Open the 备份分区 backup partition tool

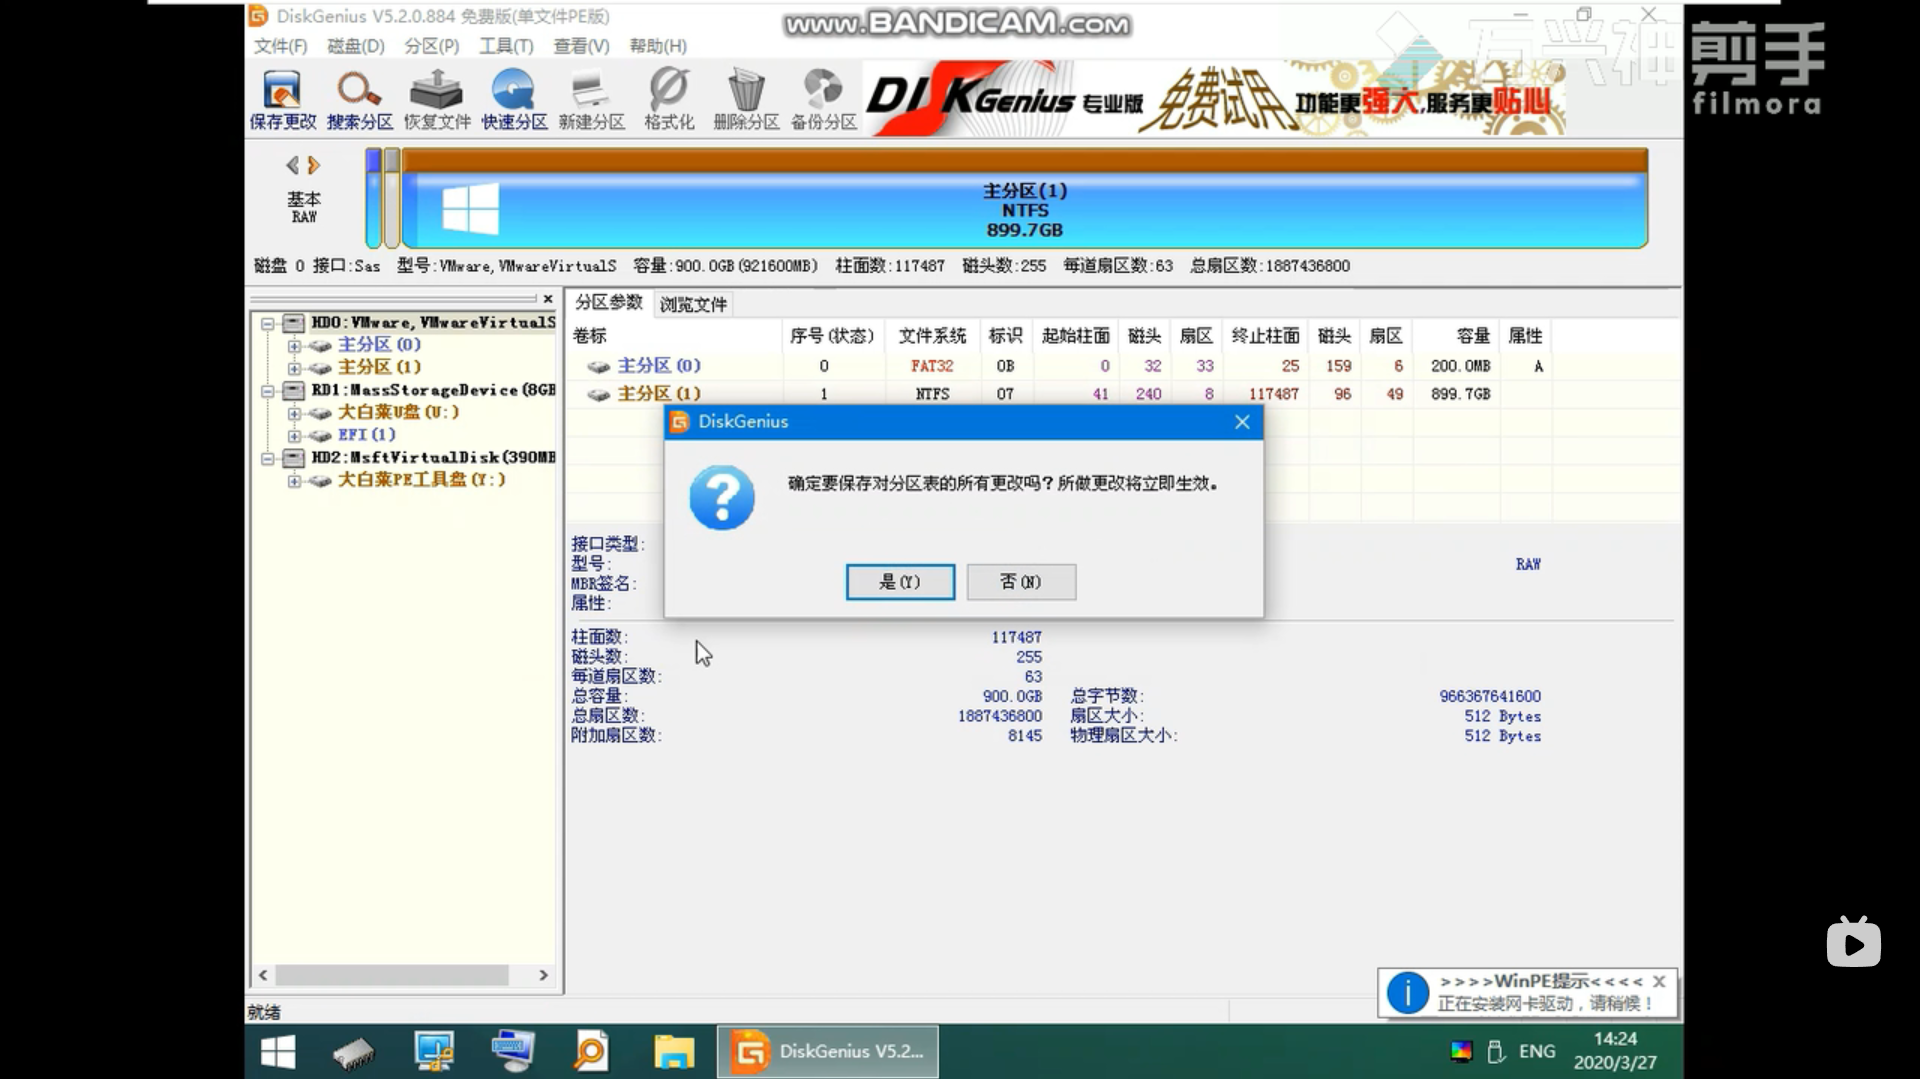pos(823,100)
